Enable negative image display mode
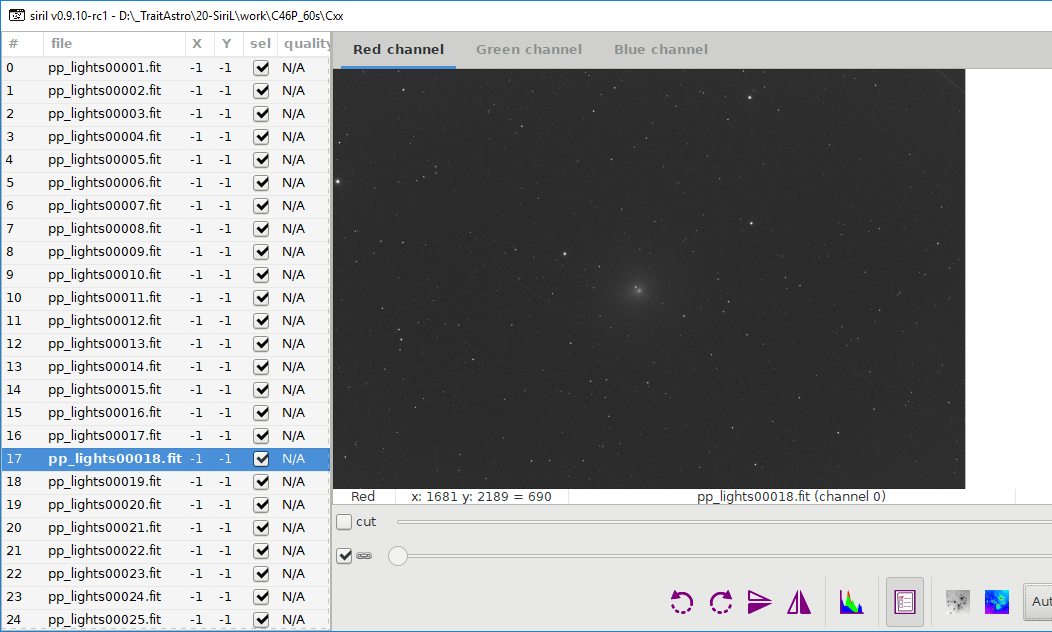The image size is (1052, 632). (x=957, y=602)
